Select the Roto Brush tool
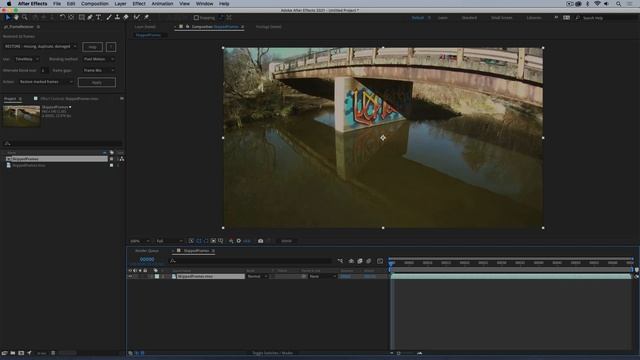This screenshot has width=640, height=360. 137,18
